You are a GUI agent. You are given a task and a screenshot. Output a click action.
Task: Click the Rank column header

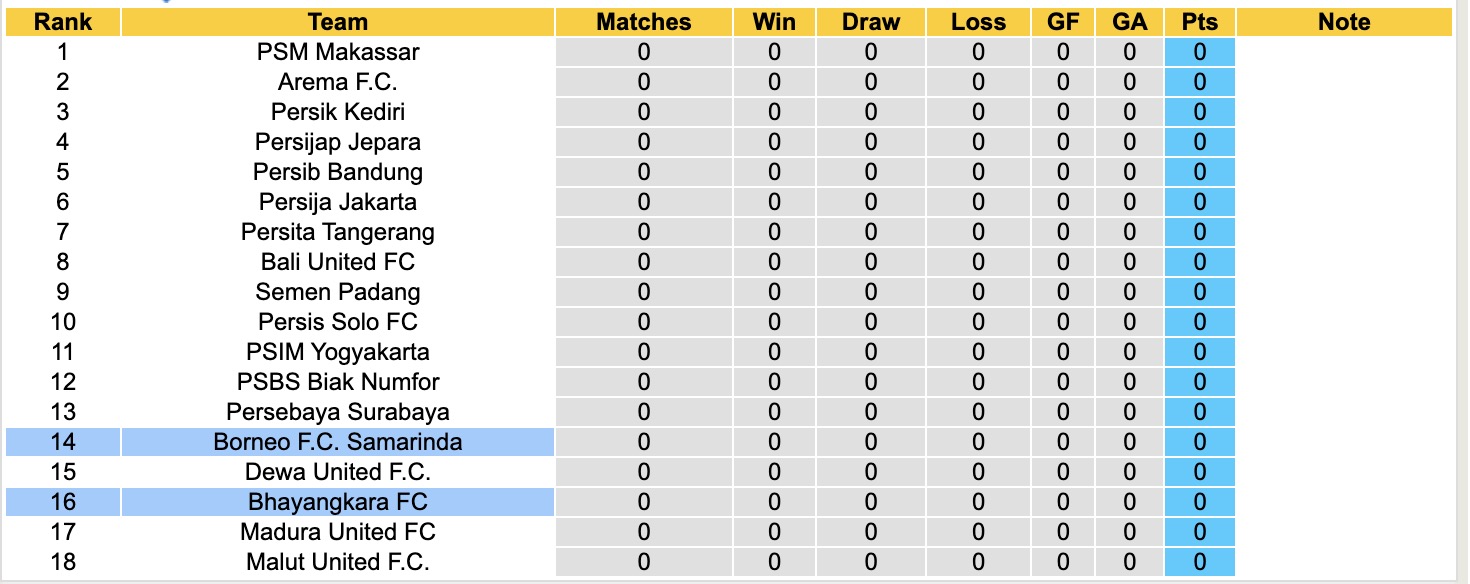pyautogui.click(x=62, y=22)
